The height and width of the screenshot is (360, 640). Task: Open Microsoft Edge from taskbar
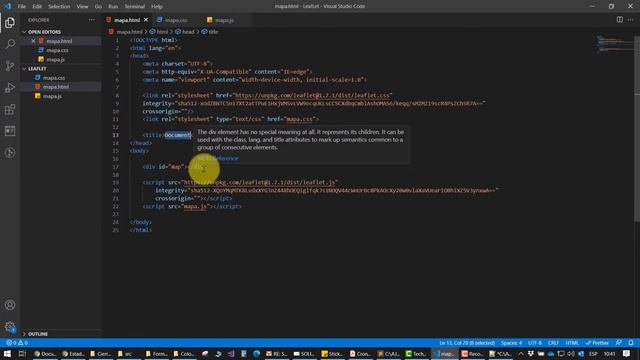pyautogui.click(x=256, y=353)
